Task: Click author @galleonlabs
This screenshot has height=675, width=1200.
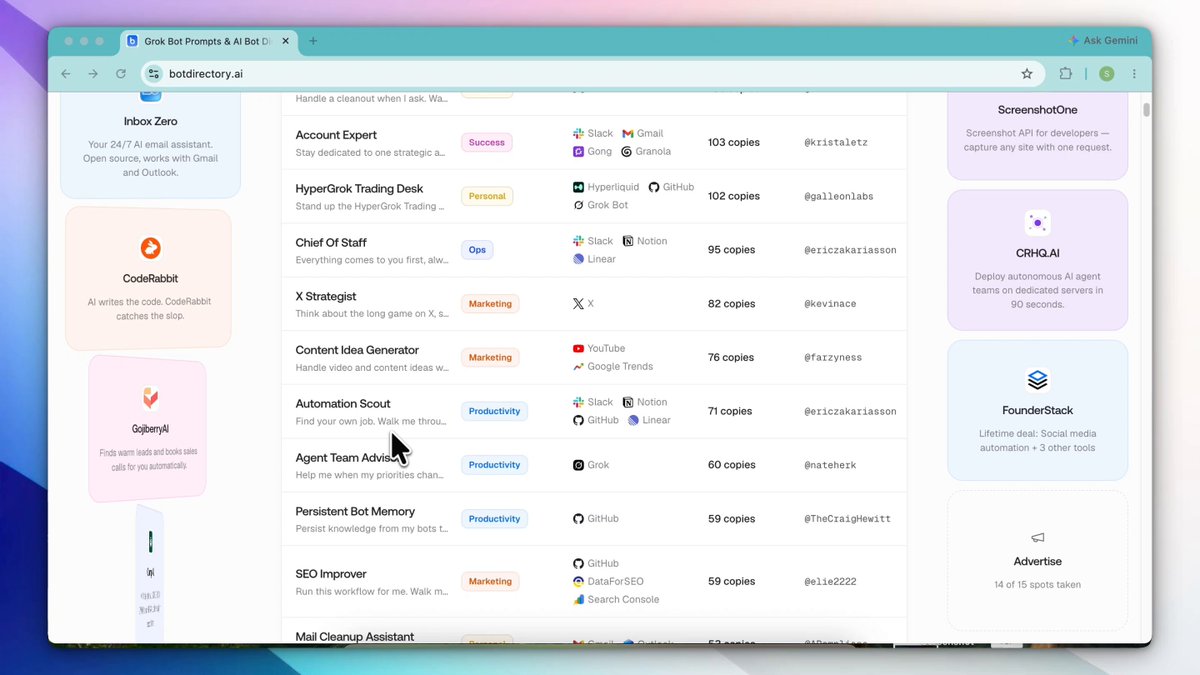Action: (839, 196)
